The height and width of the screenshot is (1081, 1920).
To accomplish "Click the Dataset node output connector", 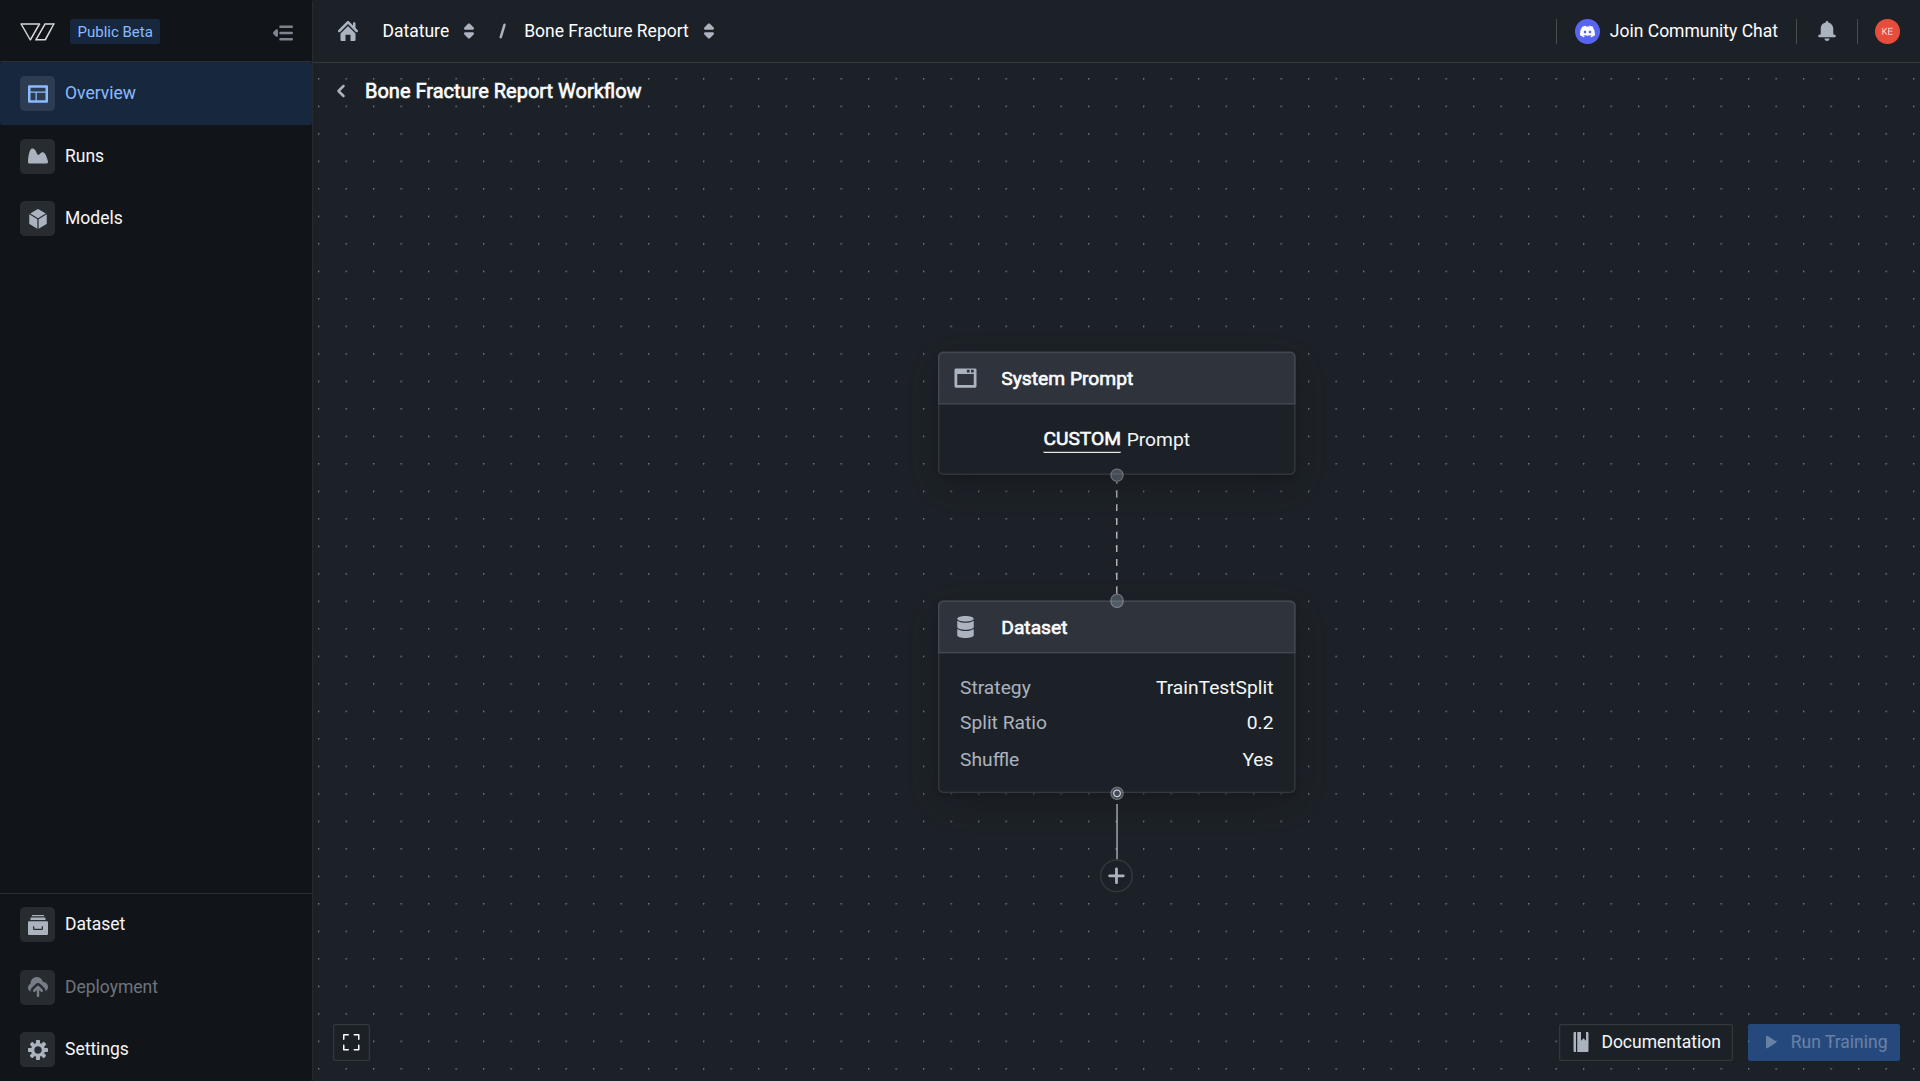I will click(x=1117, y=794).
